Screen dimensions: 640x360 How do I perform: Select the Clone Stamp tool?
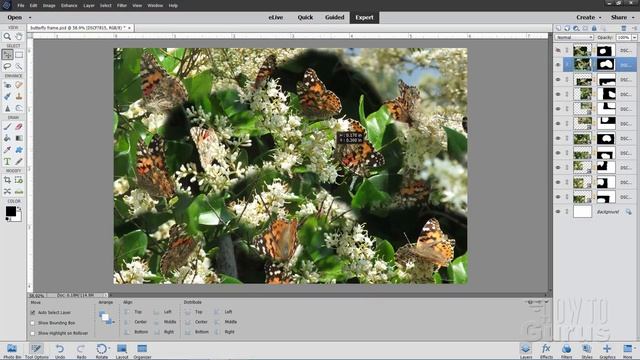pyautogui.click(x=19, y=96)
